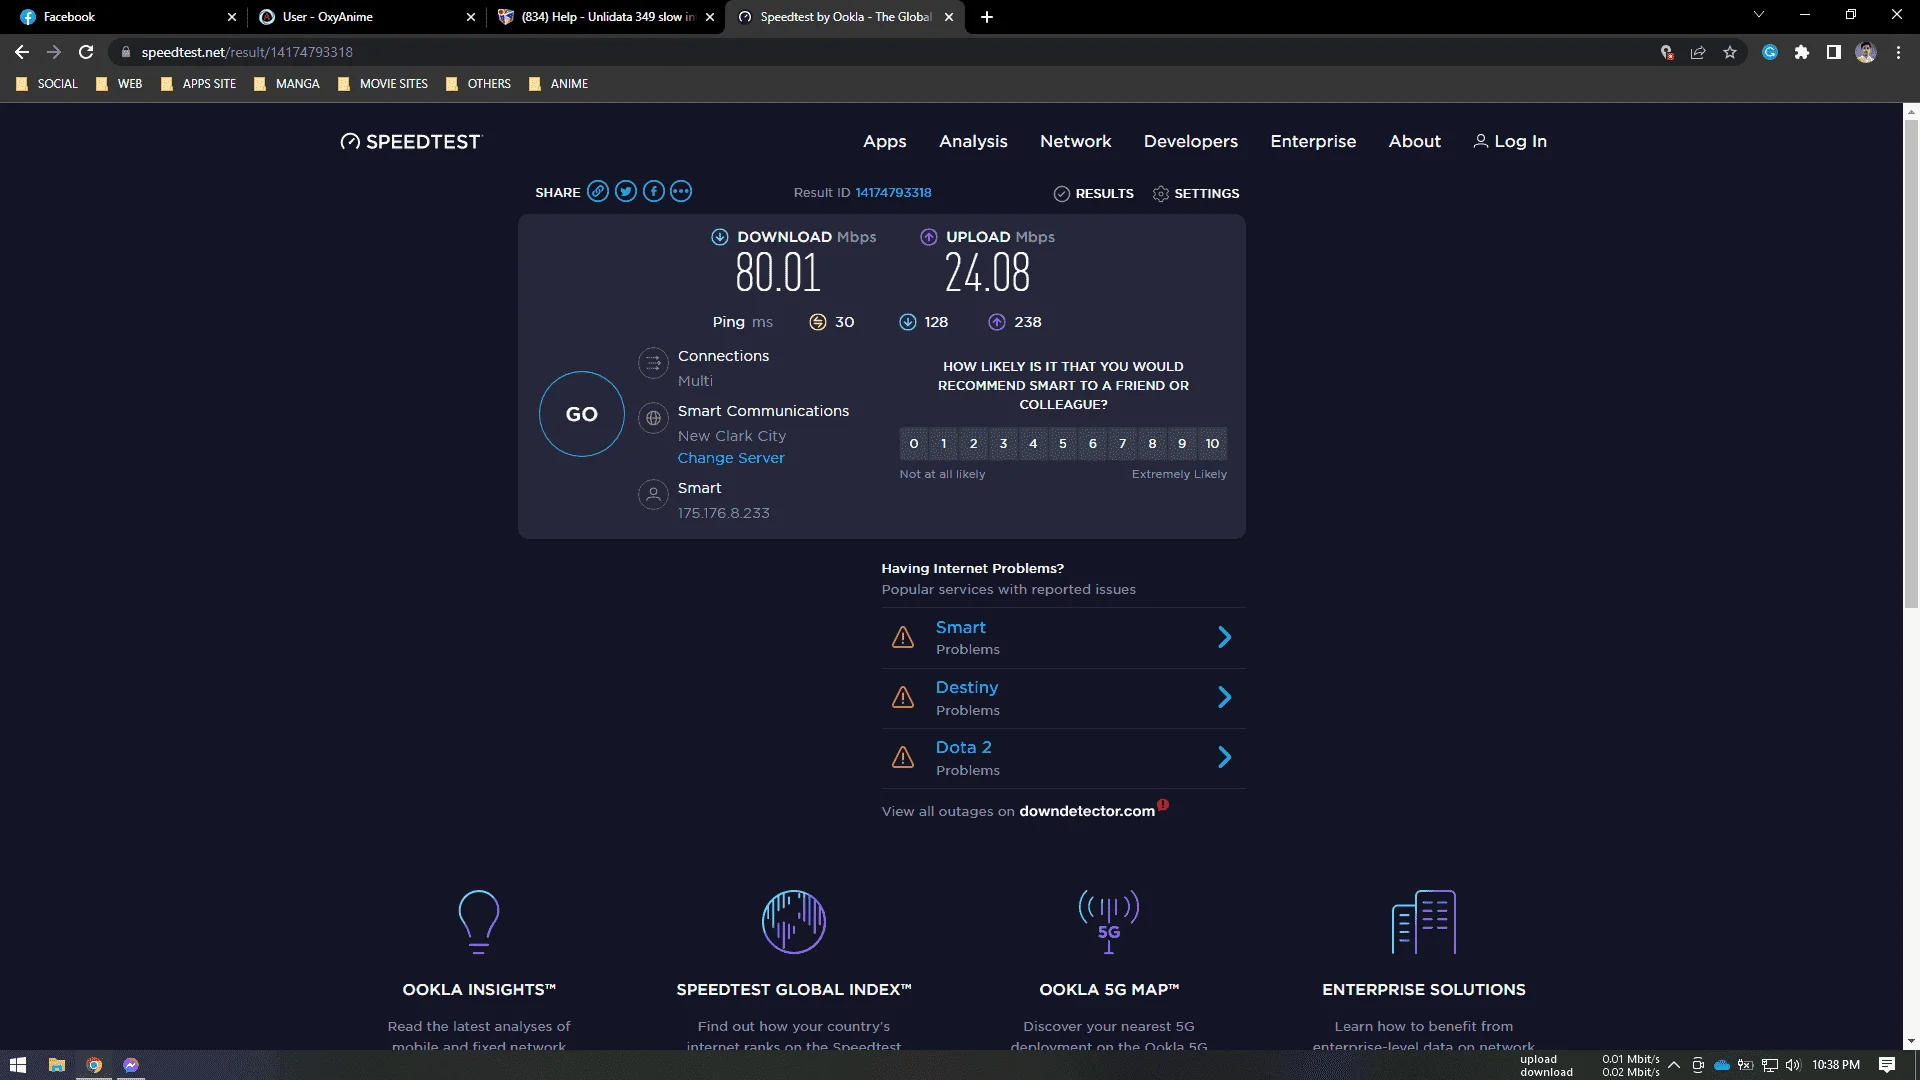Open speedtest SETTINGS
The width and height of the screenshot is (1920, 1080).
click(1196, 194)
